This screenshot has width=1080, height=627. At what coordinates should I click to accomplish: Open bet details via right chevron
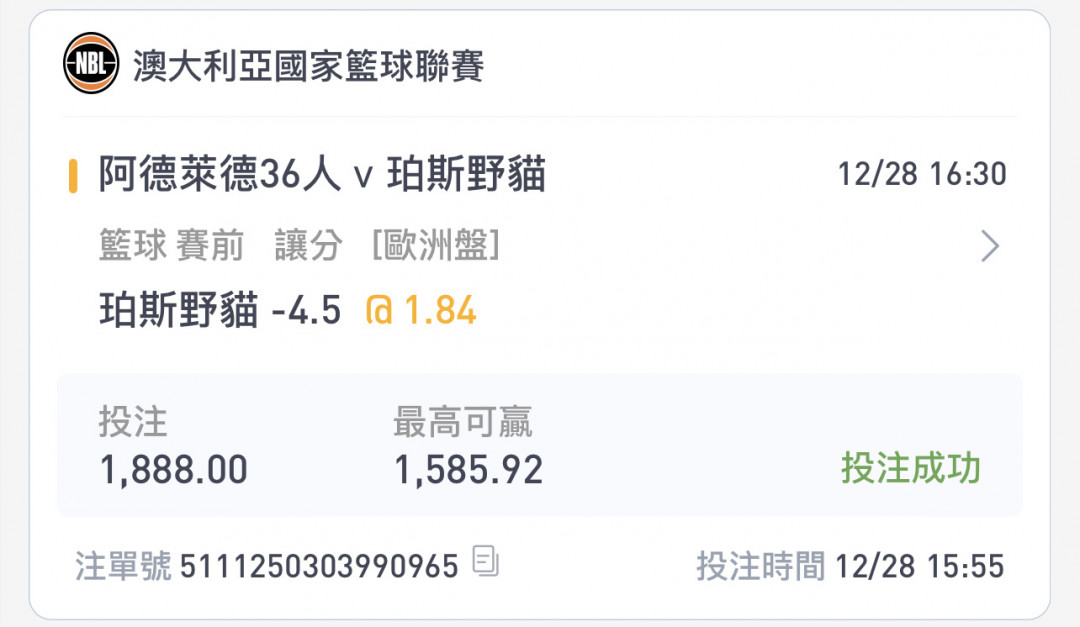point(990,246)
